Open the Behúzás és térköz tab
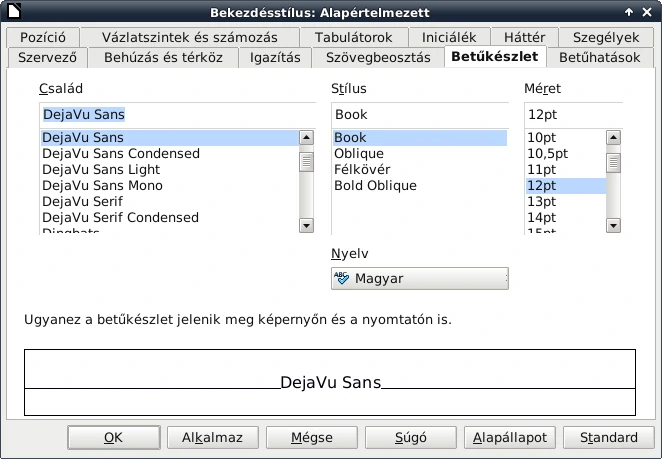 click(163, 57)
